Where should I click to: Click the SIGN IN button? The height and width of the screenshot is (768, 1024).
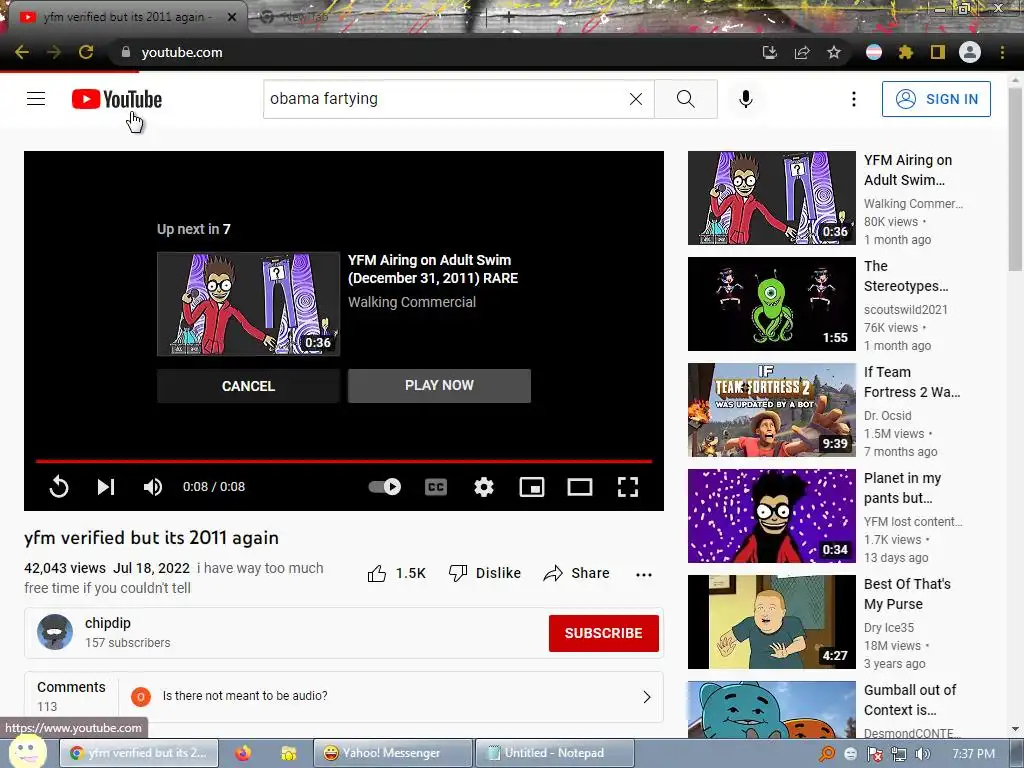tap(936, 99)
